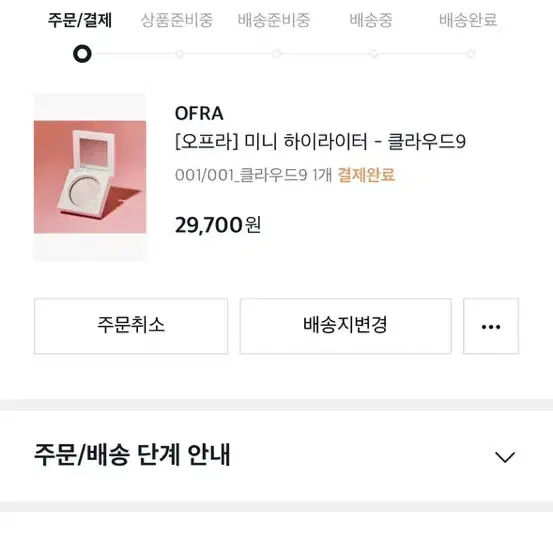Click the 상품준비중 progress dot
Image resolution: width=553 pixels, height=553 pixels.
point(179,54)
